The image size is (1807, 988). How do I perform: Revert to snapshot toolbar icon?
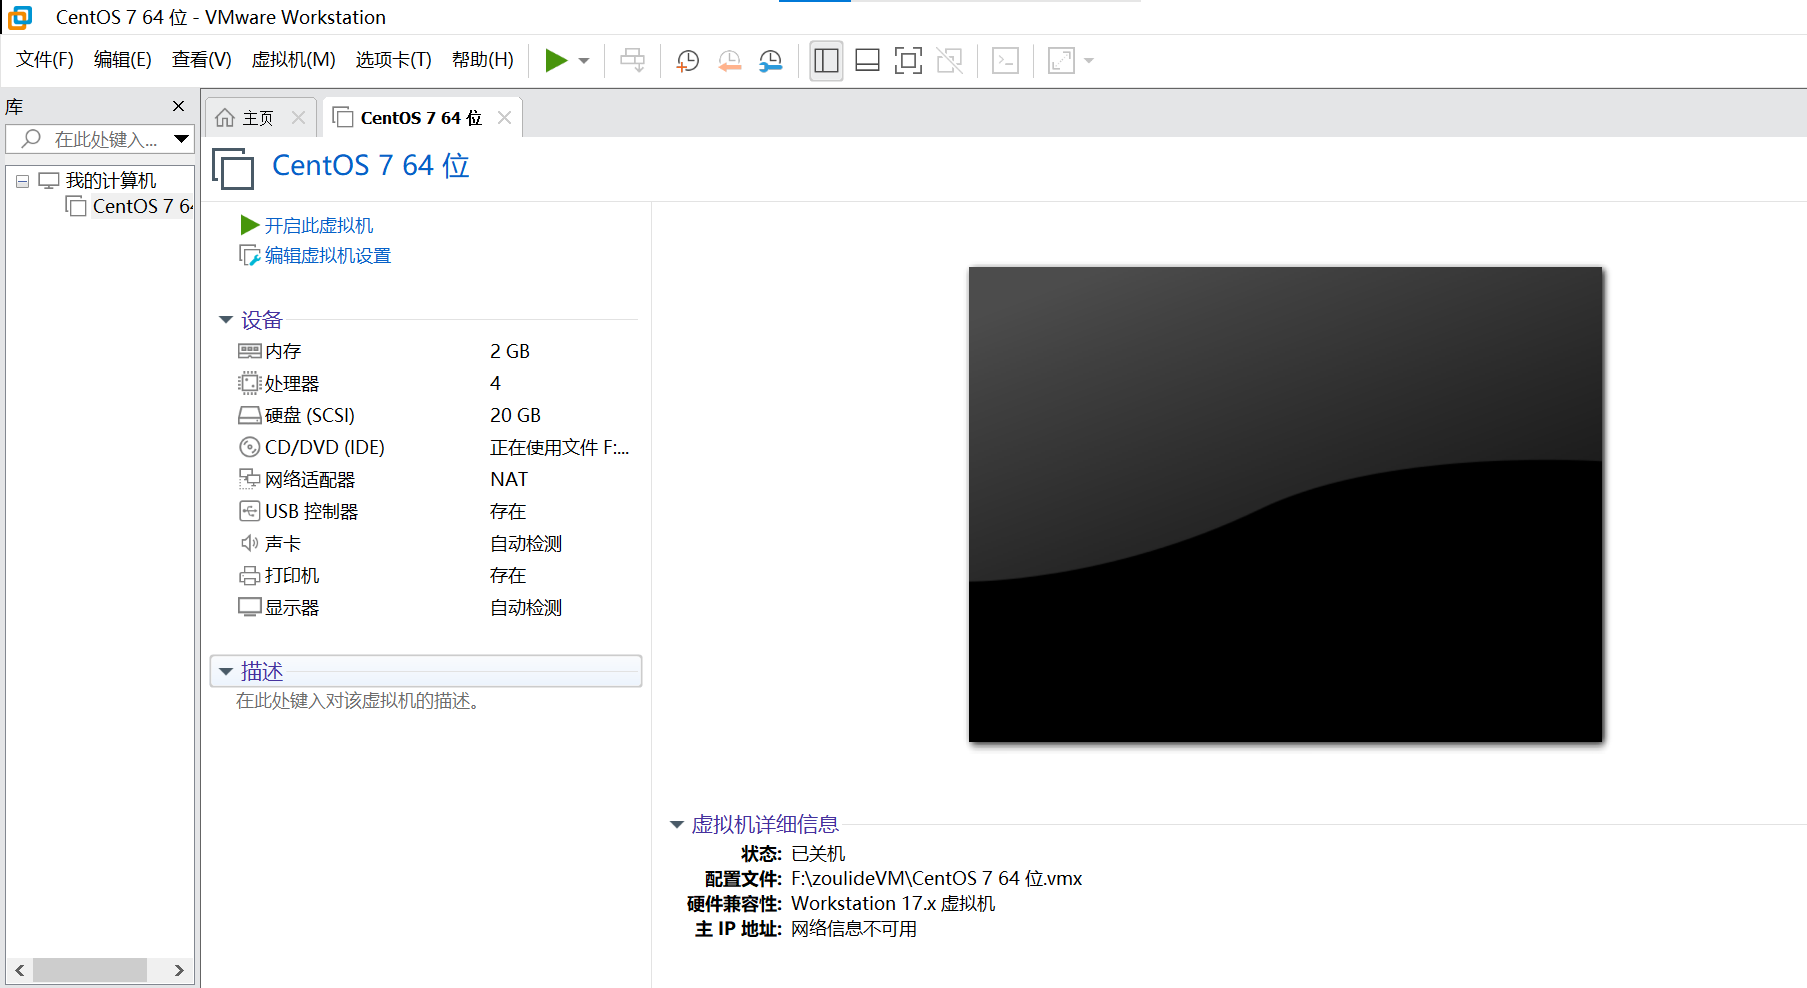[x=730, y=61]
